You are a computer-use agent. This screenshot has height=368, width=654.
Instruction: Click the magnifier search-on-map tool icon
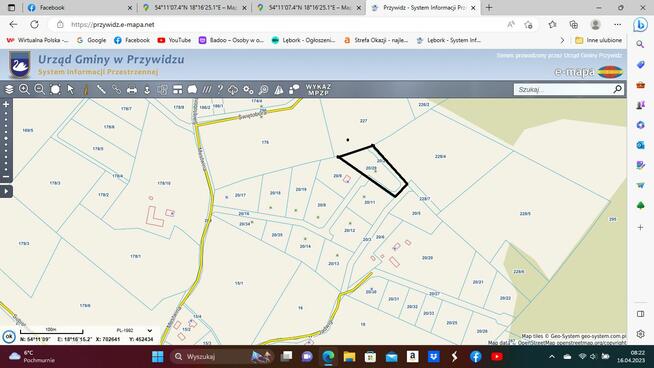coord(264,89)
